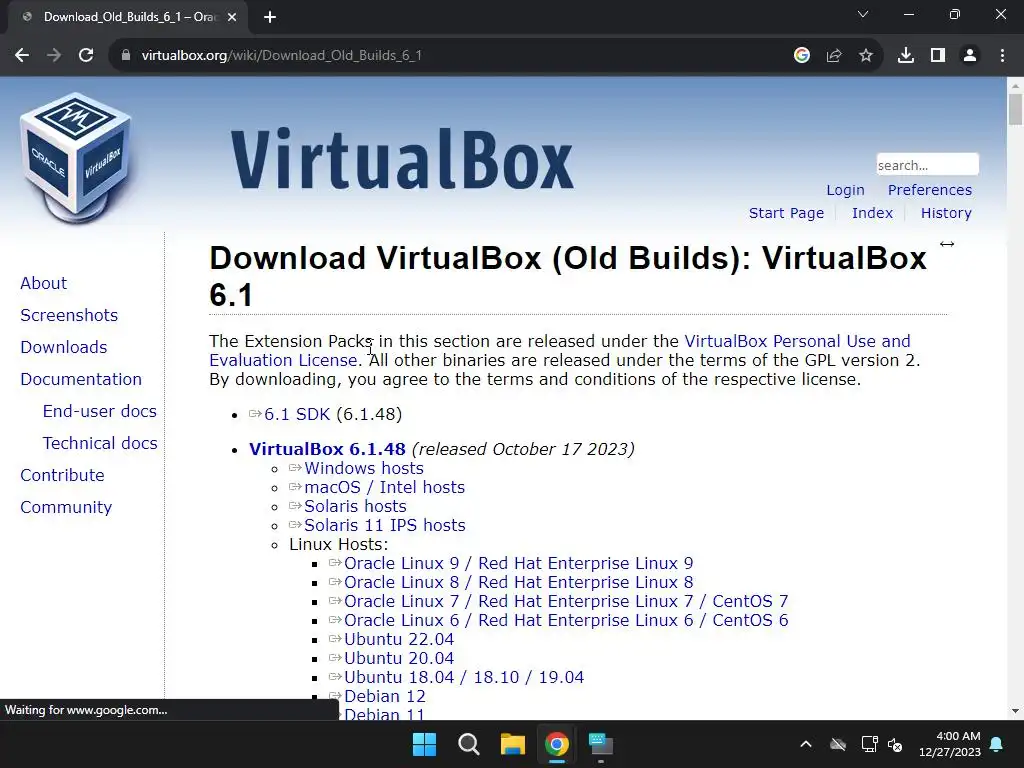Open Screenshots in the sidebar
The width and height of the screenshot is (1024, 768).
pos(69,315)
